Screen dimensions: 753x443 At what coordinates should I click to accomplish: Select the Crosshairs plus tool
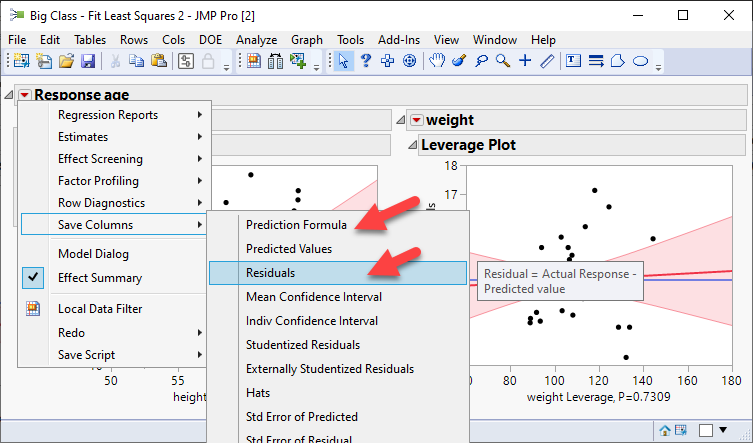point(525,61)
